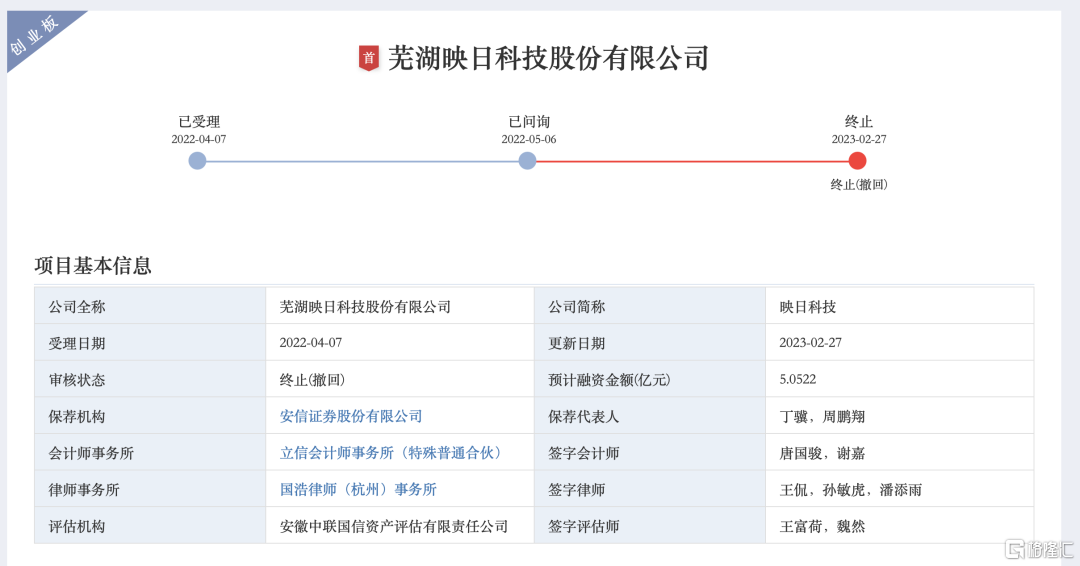
Task: Click the names 王富荷，魏然
Action: tap(822, 526)
